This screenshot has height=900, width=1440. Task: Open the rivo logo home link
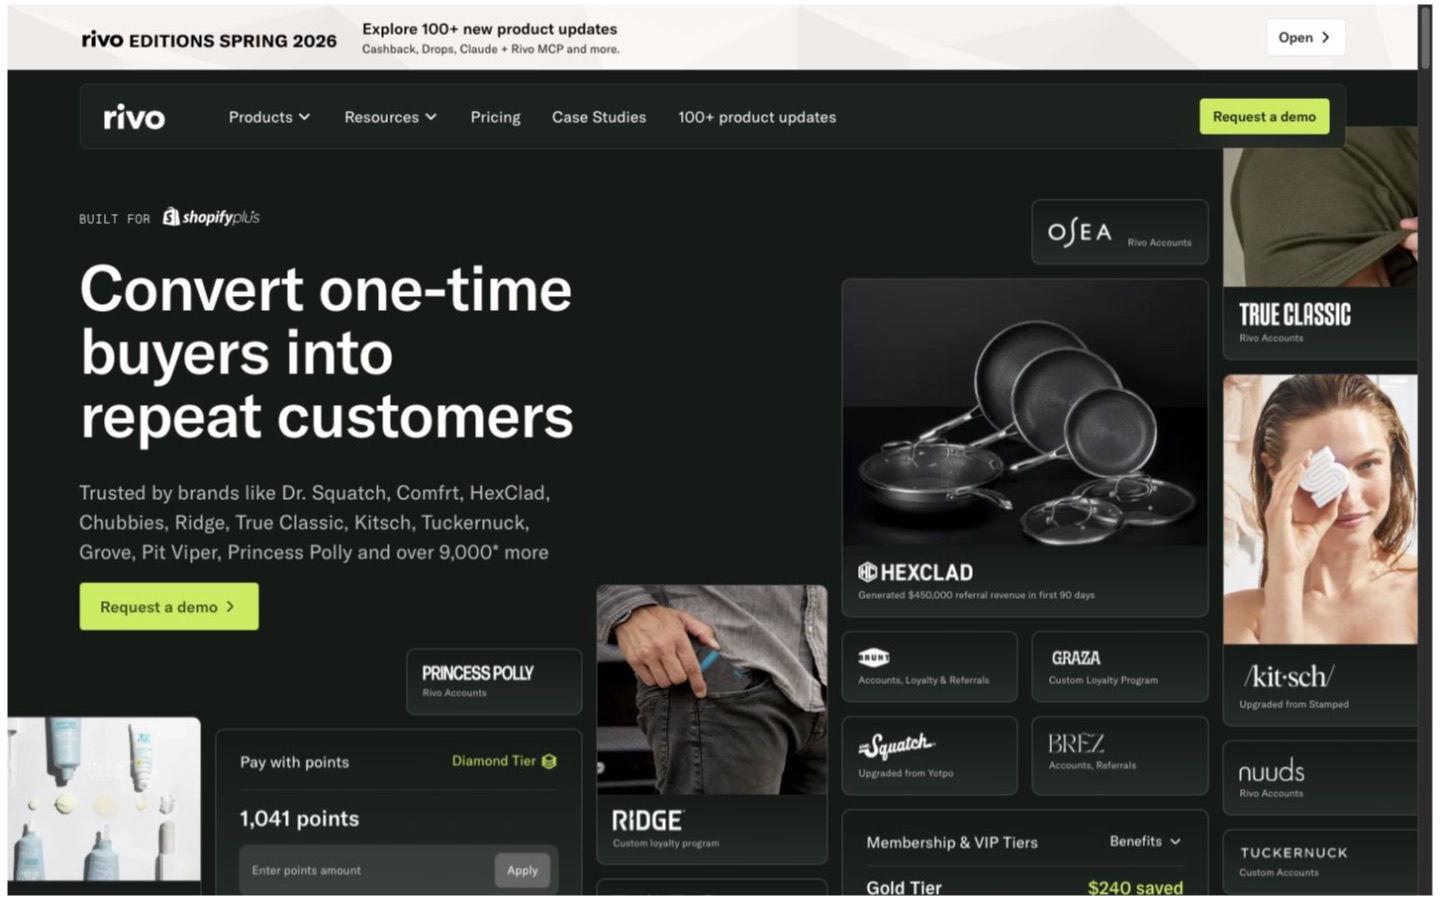click(x=134, y=117)
